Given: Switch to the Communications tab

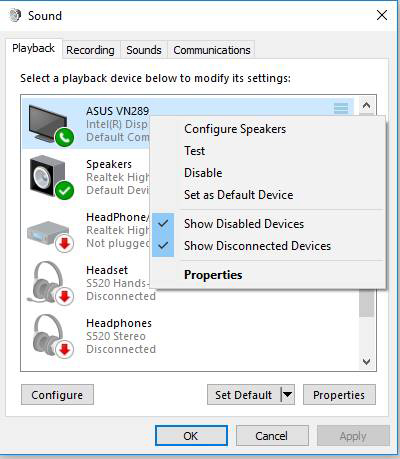Looking at the screenshot, I should (212, 50).
